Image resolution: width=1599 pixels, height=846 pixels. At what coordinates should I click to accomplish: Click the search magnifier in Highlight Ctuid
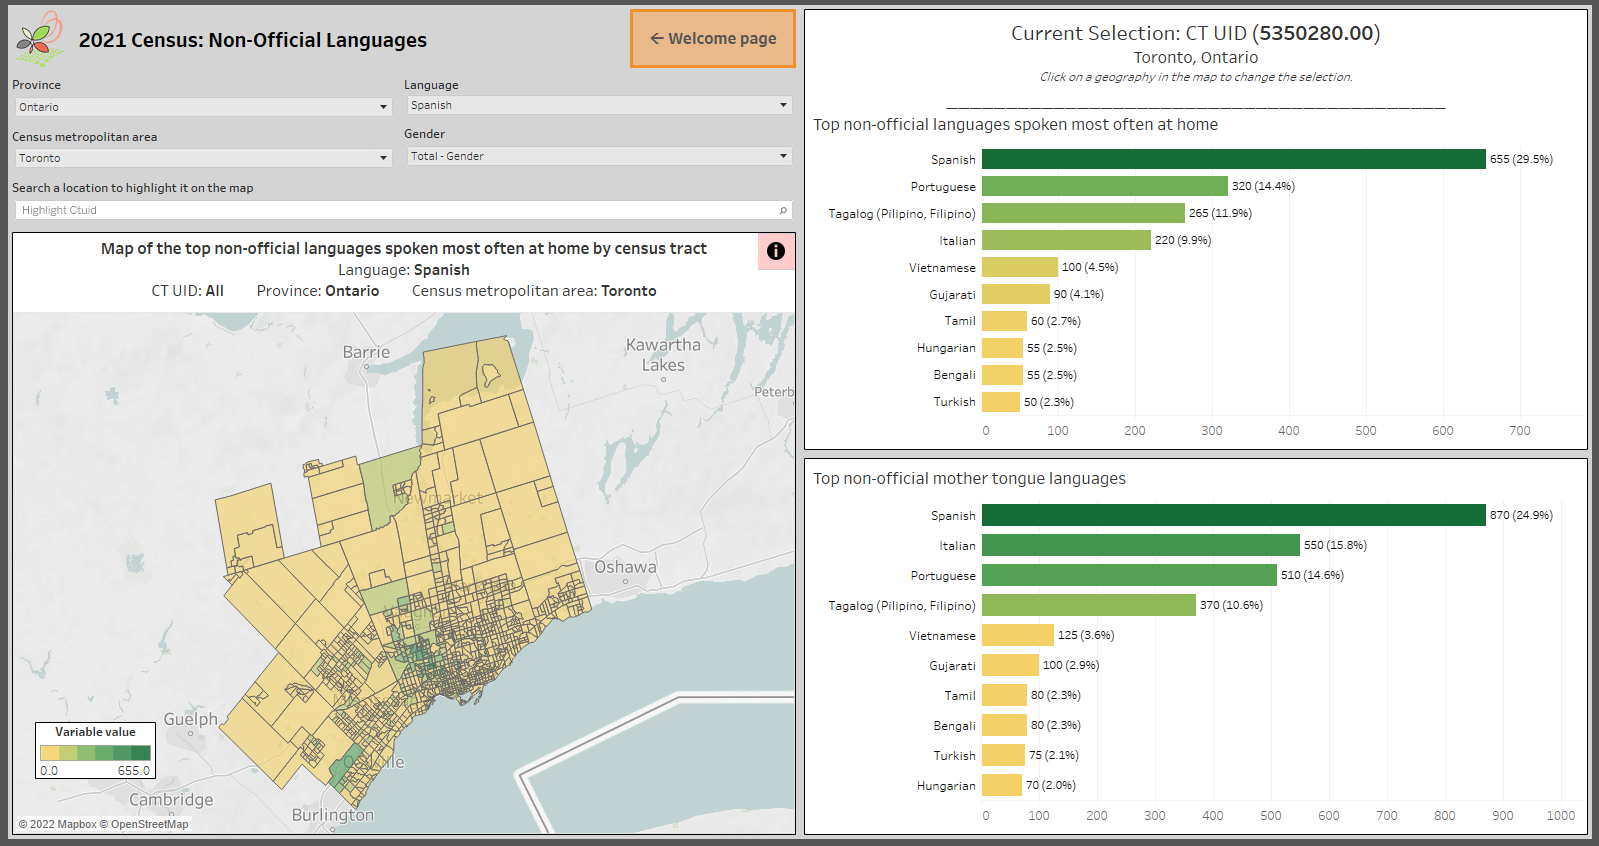click(x=783, y=210)
